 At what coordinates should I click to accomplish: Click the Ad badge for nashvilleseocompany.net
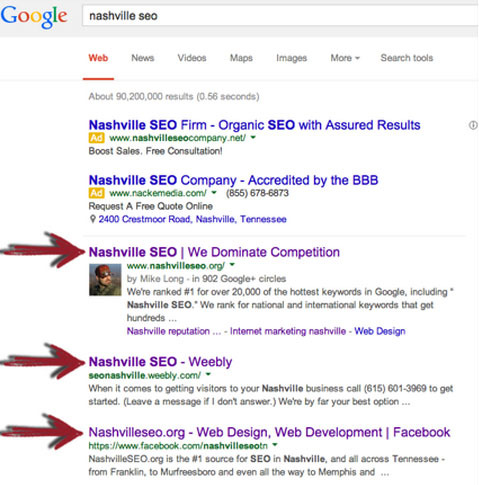[x=96, y=138]
